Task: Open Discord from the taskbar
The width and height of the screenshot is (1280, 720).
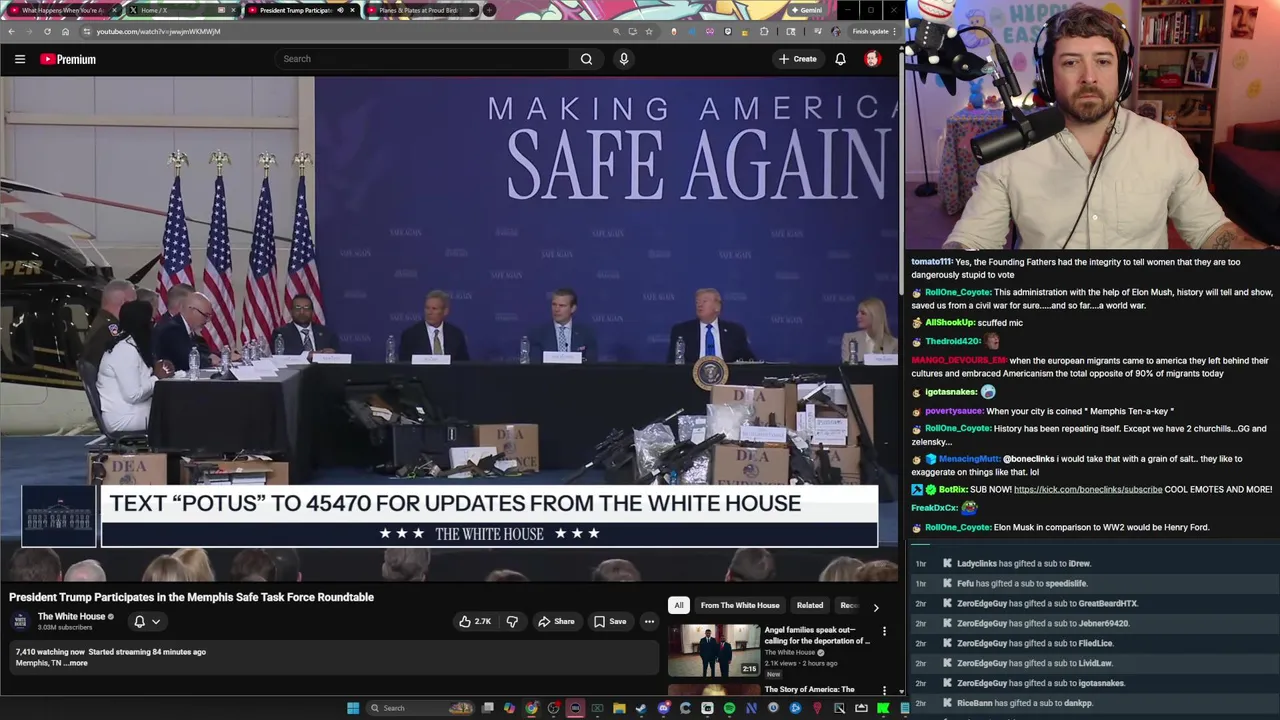Action: point(663,708)
